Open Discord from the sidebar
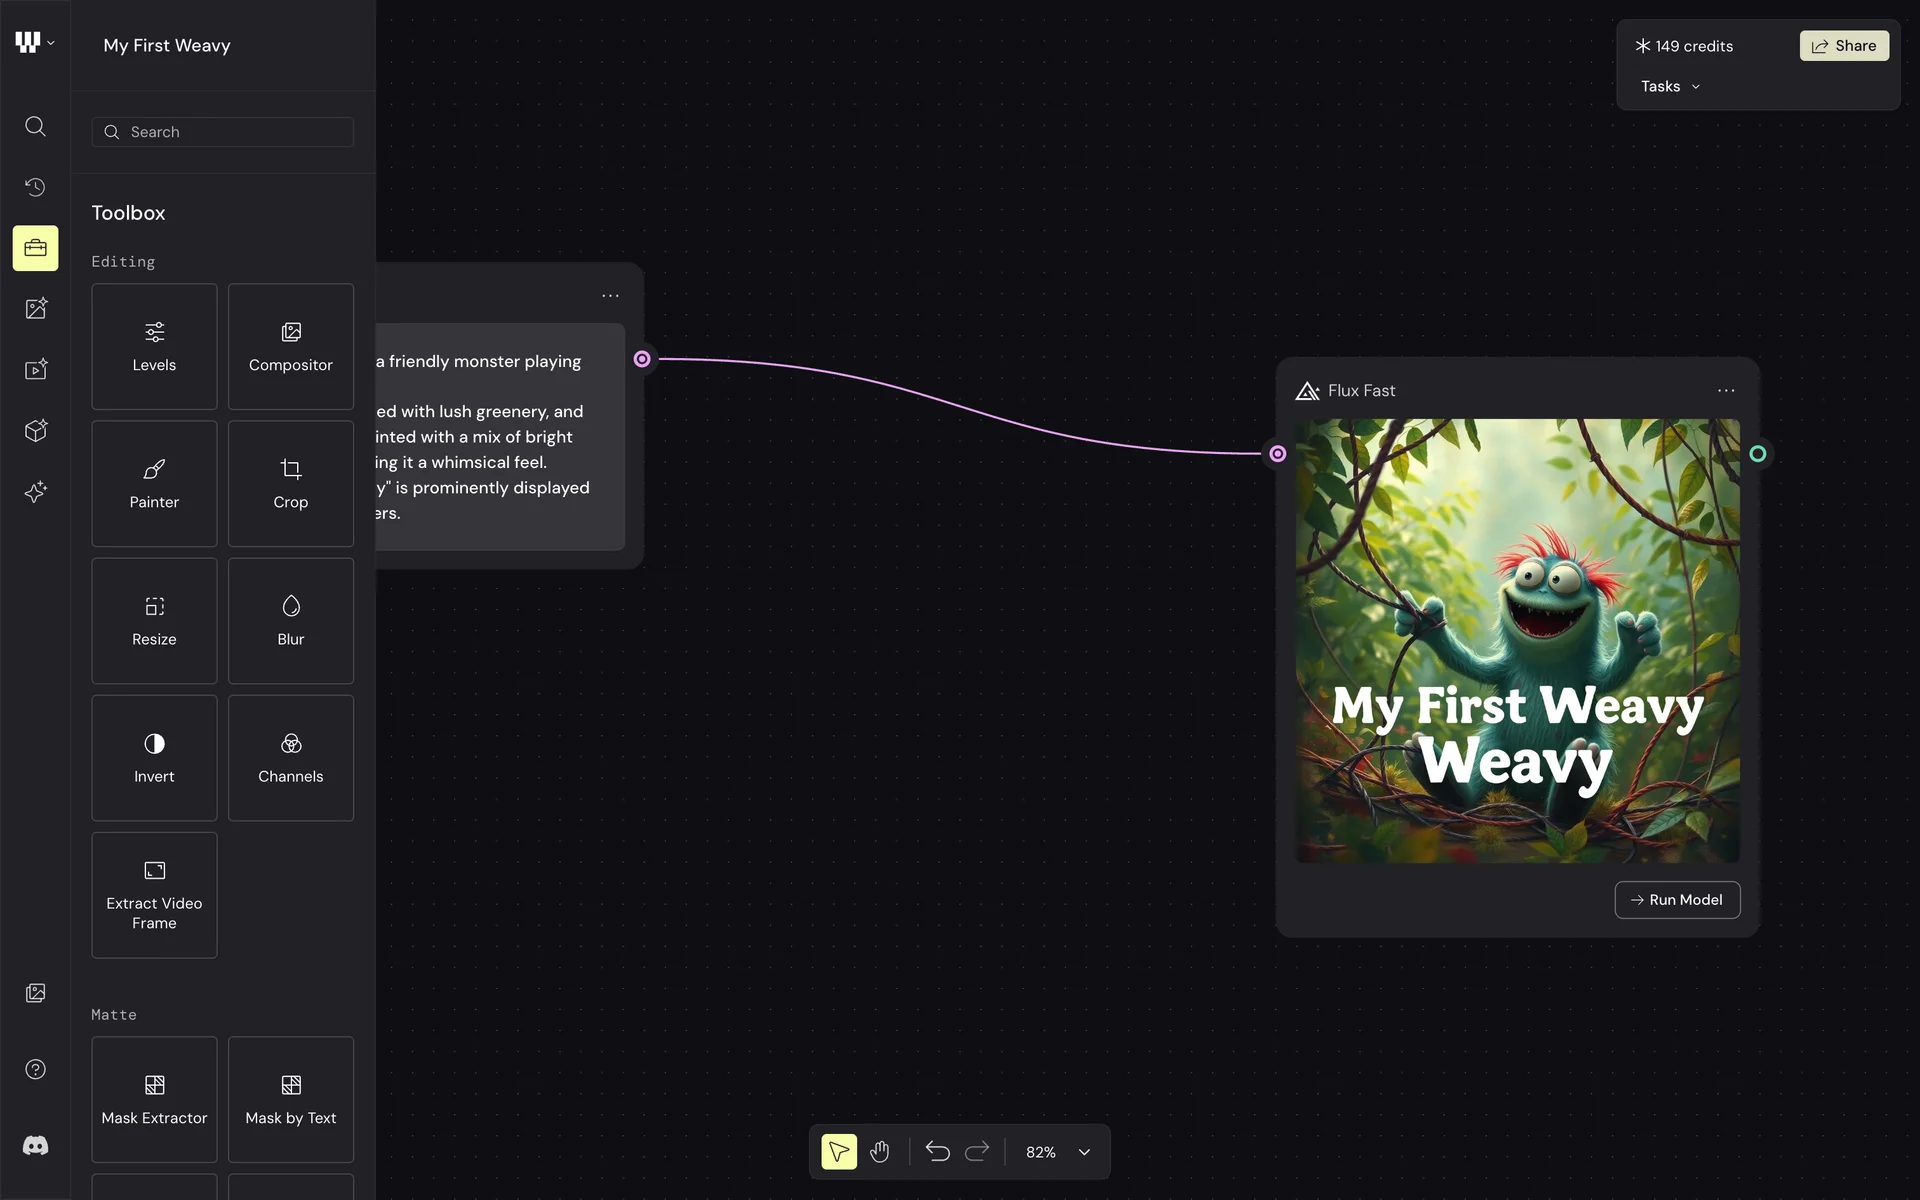The width and height of the screenshot is (1920, 1200). pos(35,1146)
